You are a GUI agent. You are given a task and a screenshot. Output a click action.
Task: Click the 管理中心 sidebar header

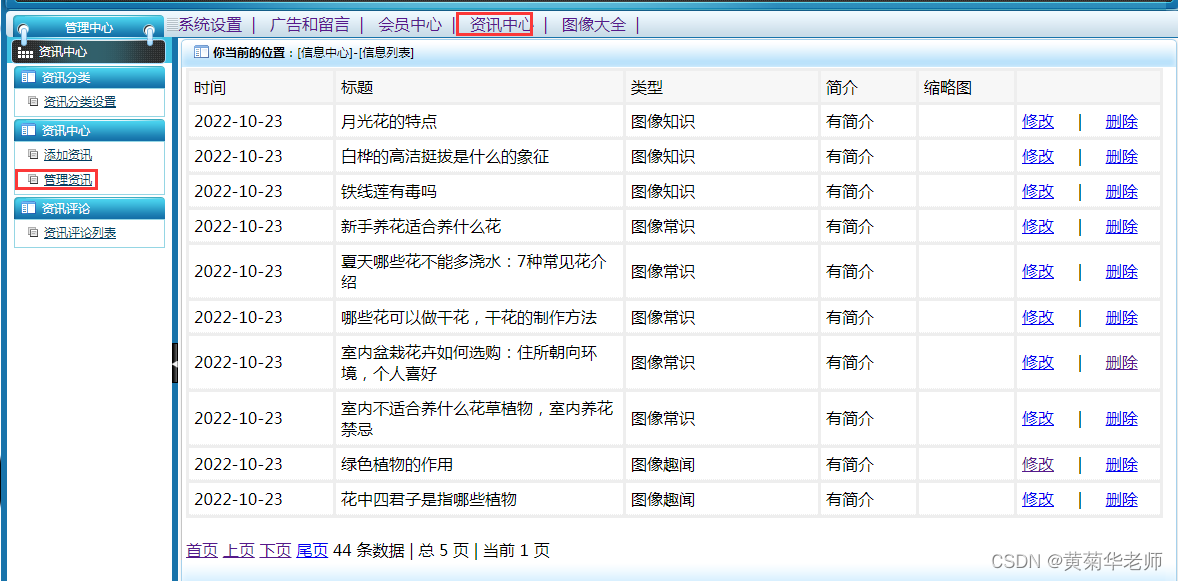click(x=89, y=28)
